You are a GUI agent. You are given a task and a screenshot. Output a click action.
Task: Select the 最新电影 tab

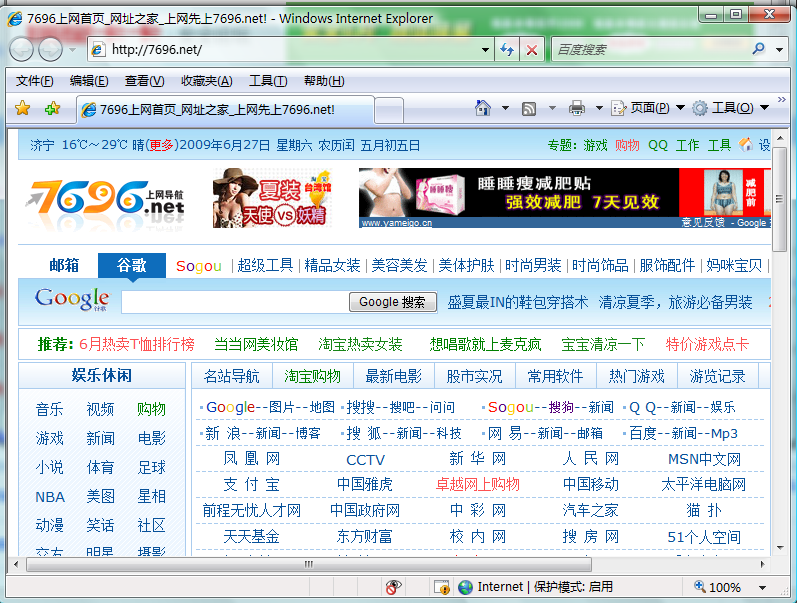point(393,376)
